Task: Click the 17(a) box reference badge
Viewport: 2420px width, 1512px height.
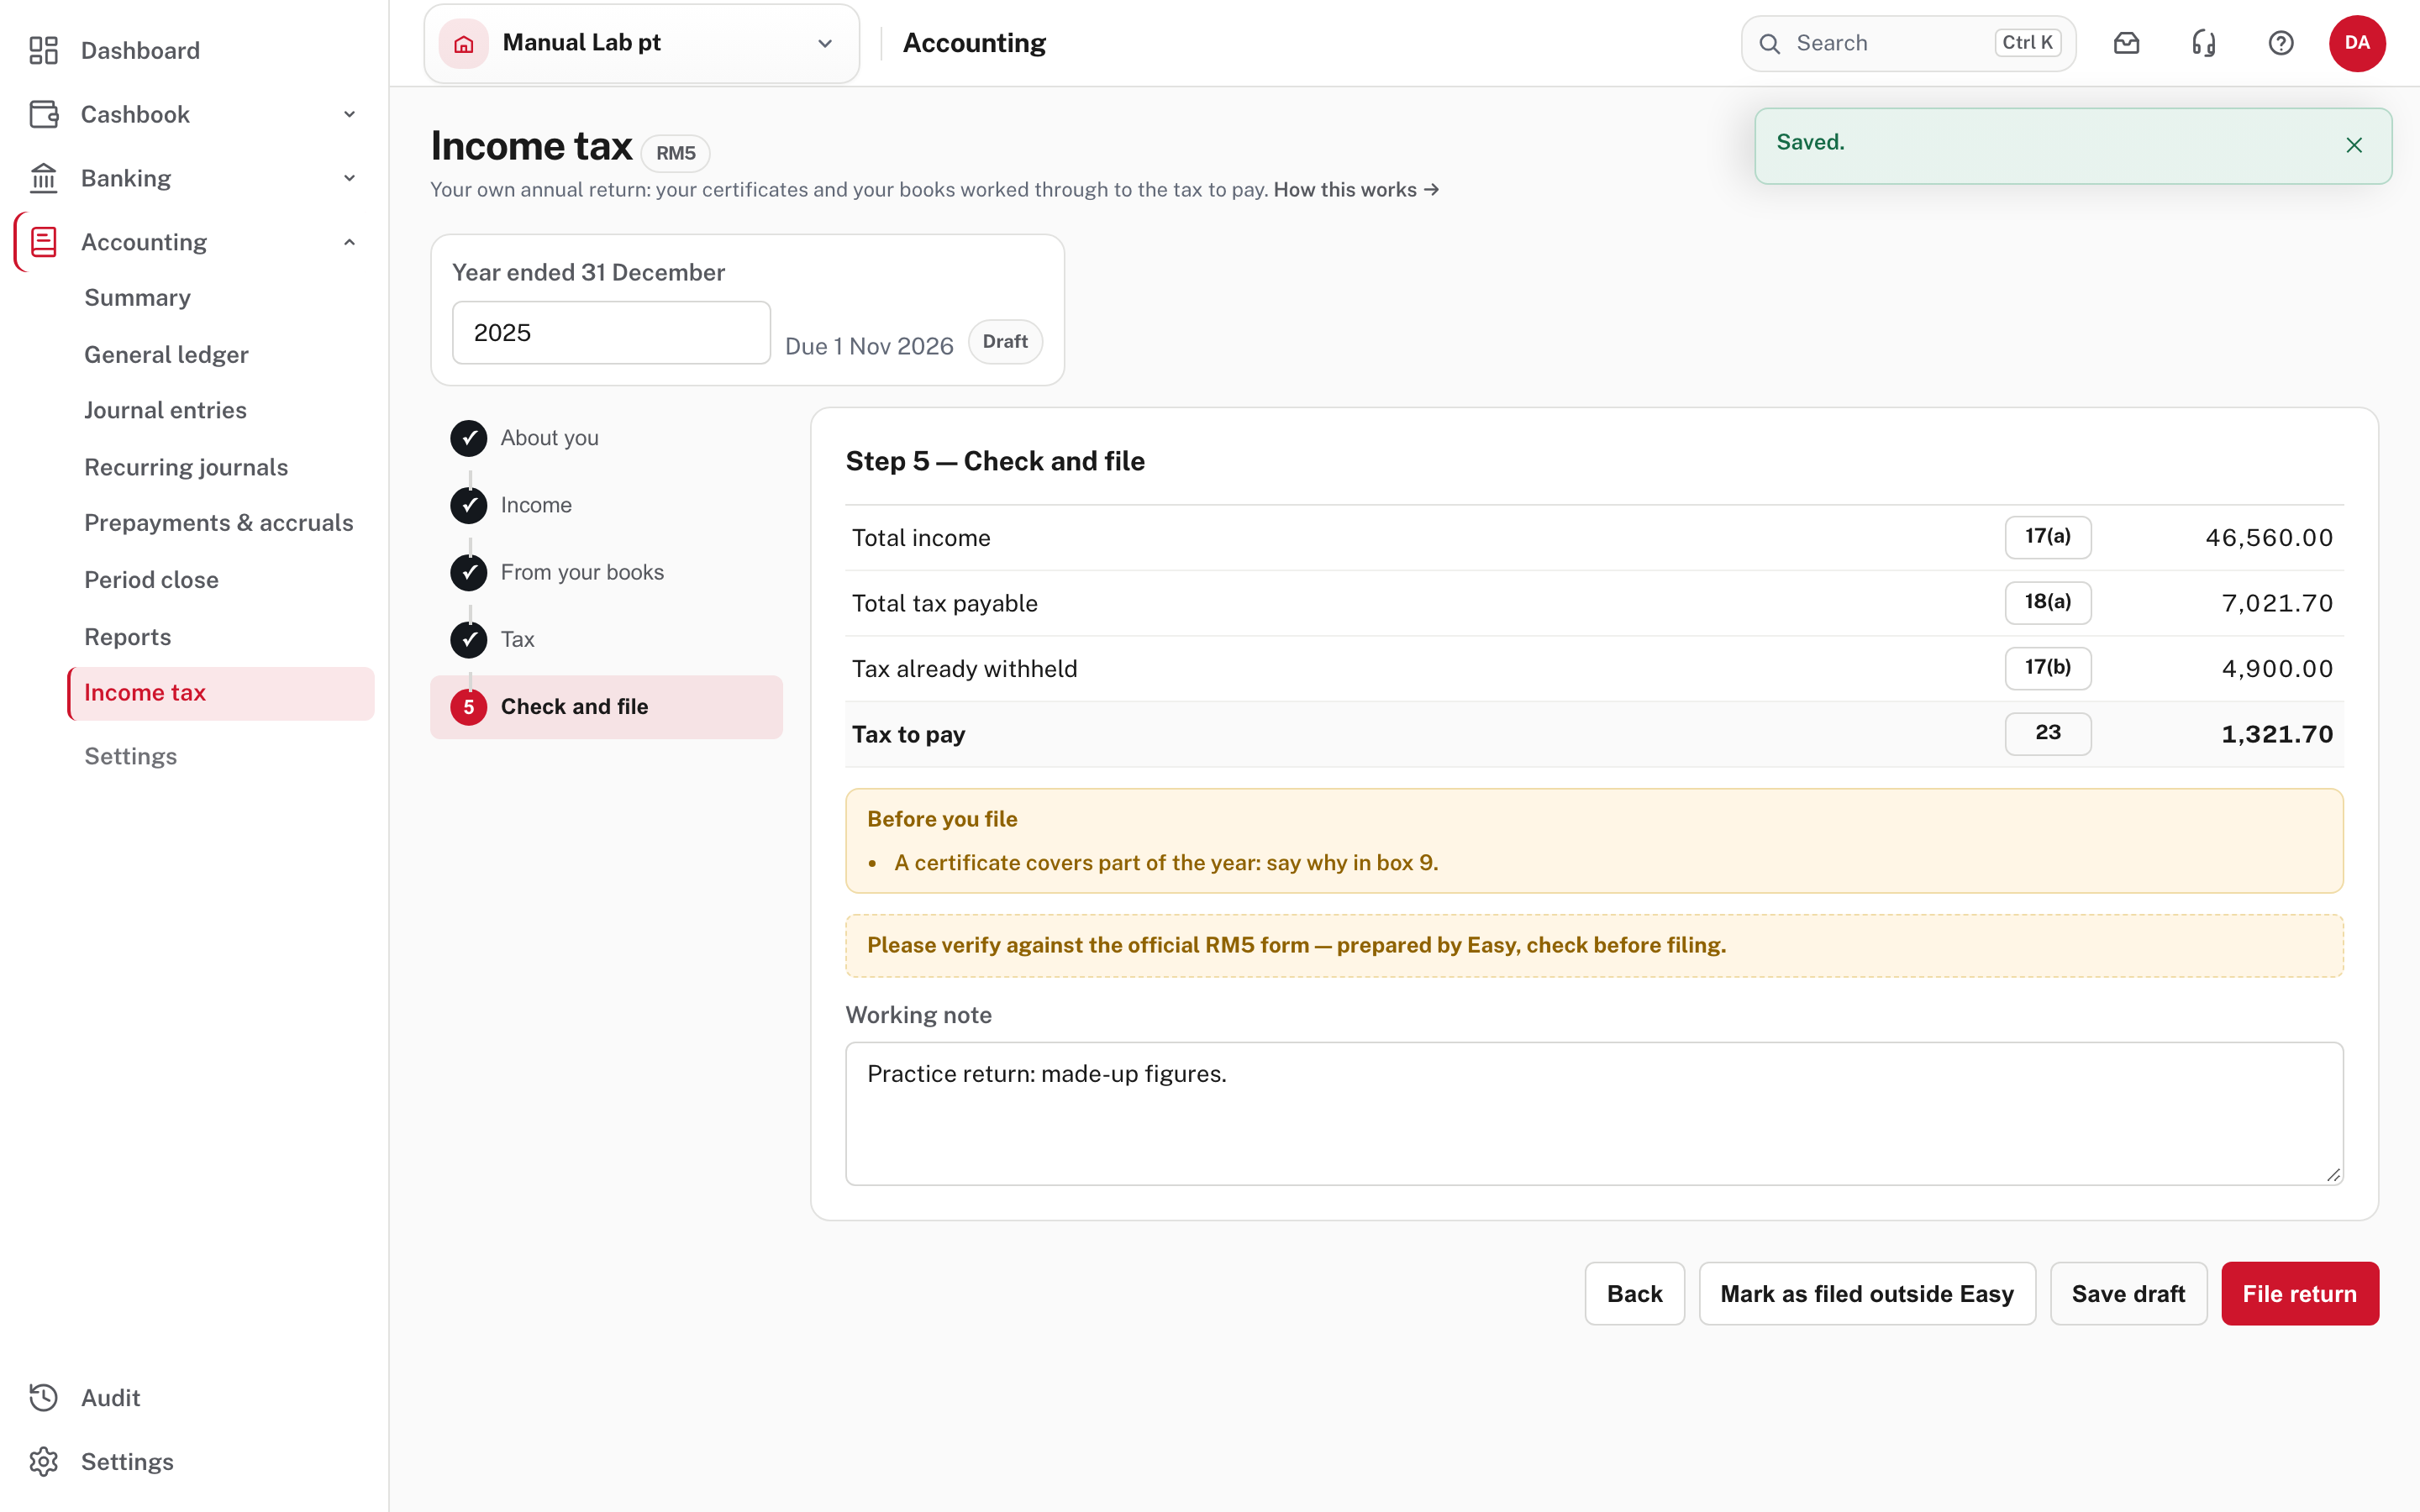Action: click(2047, 537)
